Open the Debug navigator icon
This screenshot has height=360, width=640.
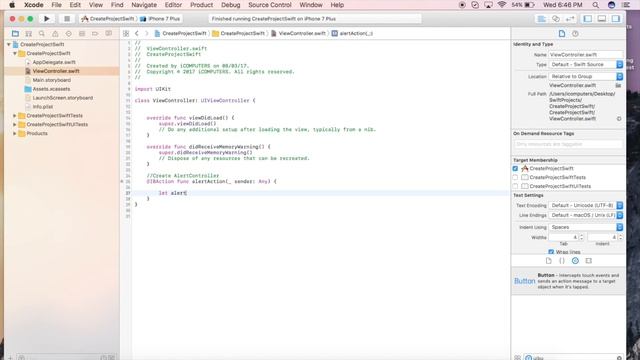coord(82,33)
